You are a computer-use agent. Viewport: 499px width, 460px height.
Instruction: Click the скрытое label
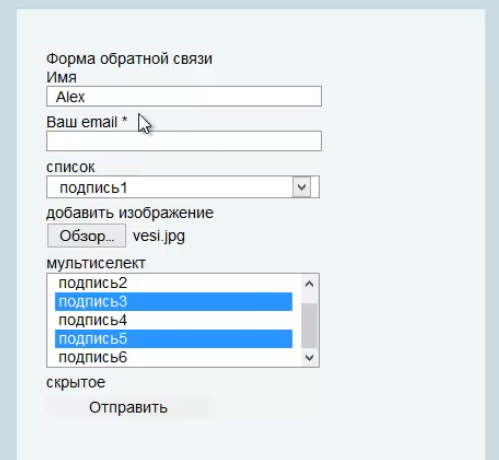(76, 382)
